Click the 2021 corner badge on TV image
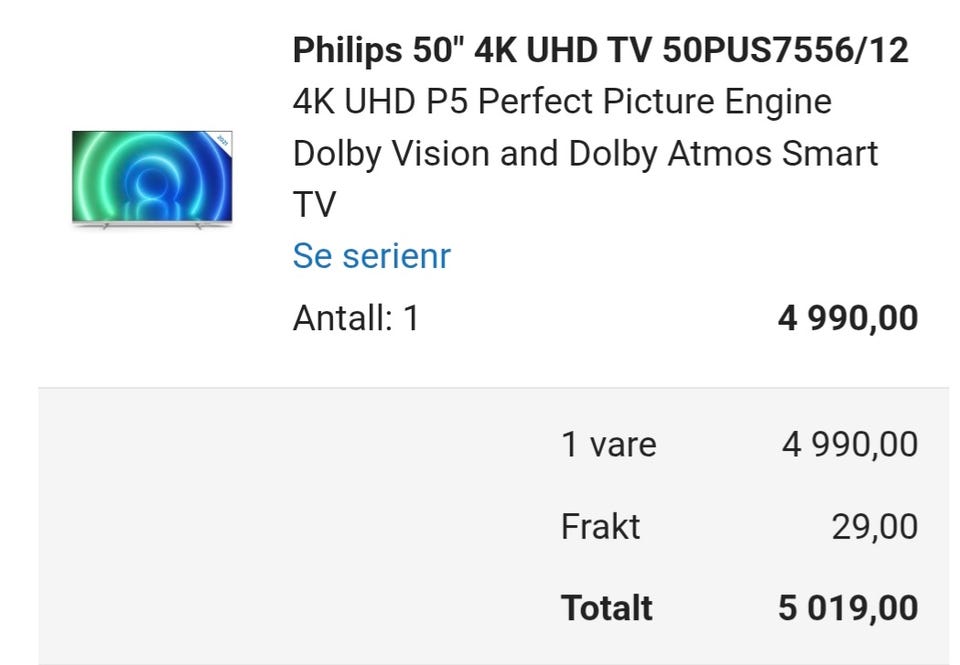 [222, 141]
